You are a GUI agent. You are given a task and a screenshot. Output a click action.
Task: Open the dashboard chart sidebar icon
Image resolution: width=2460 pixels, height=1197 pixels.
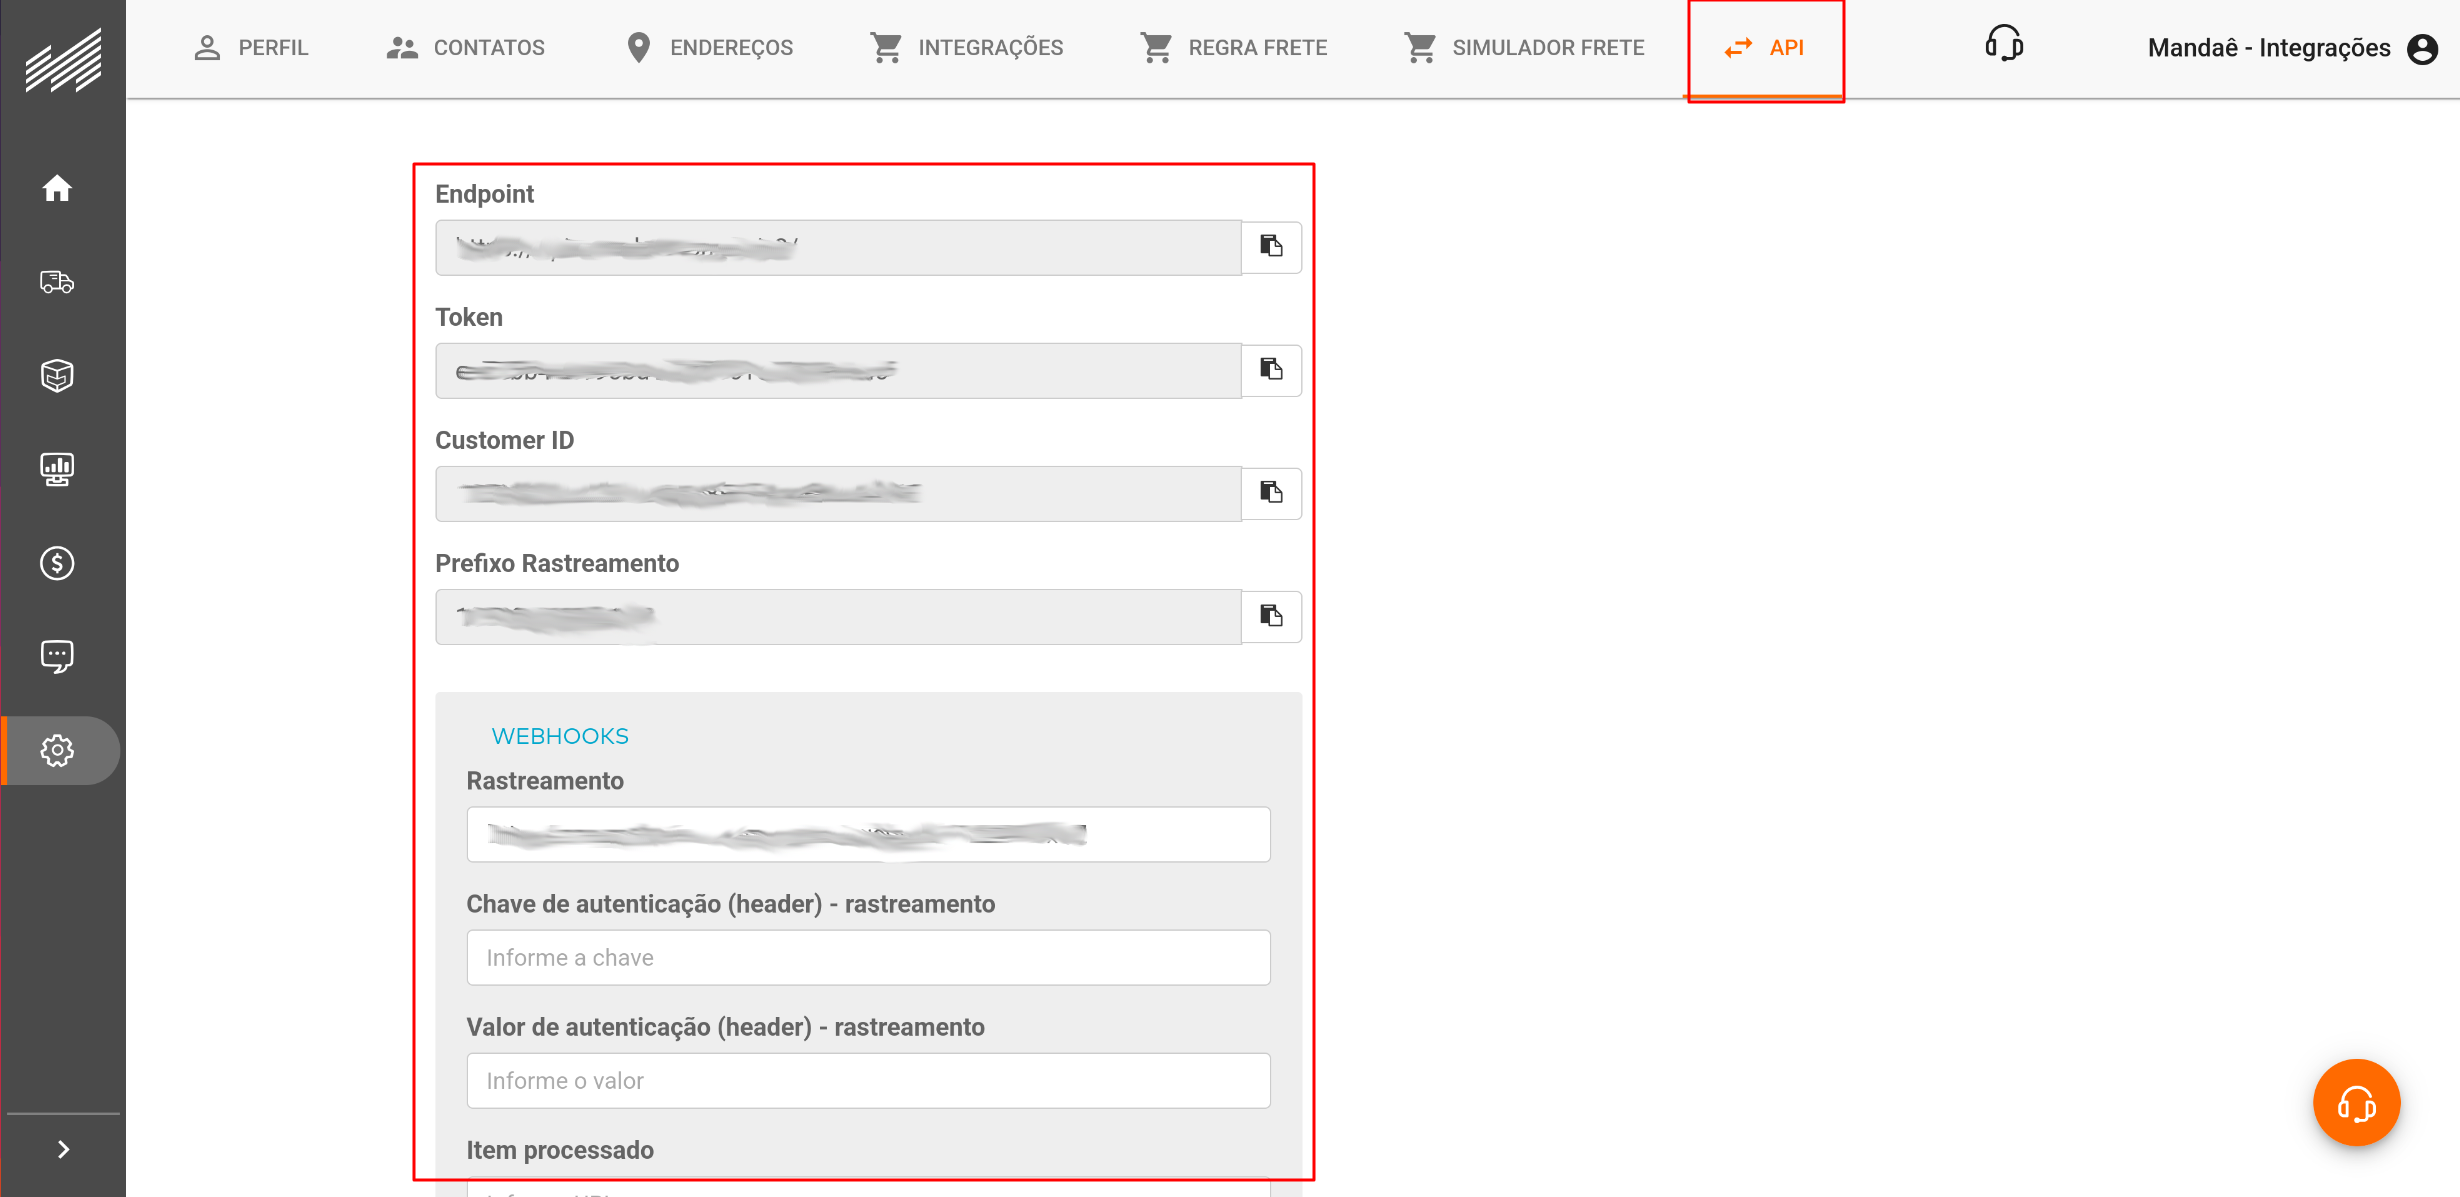click(x=57, y=469)
